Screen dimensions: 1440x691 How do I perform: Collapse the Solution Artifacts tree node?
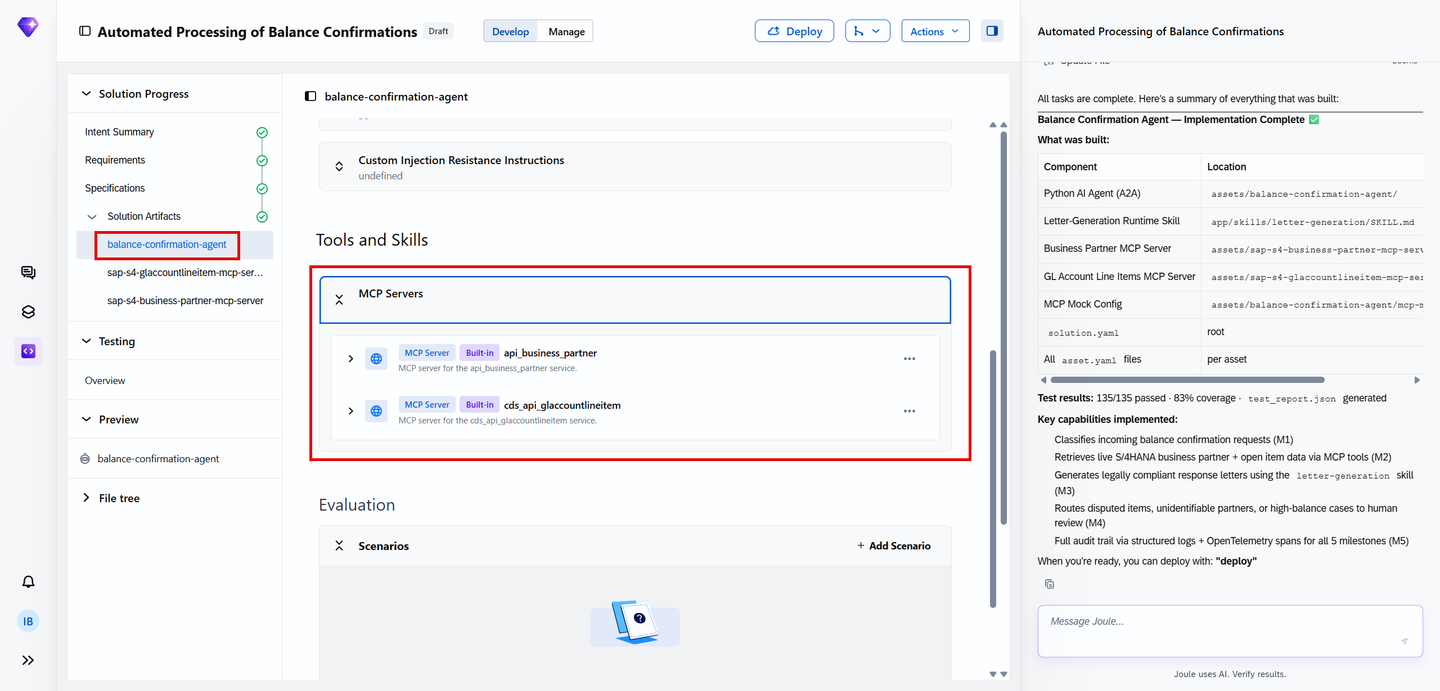93,216
